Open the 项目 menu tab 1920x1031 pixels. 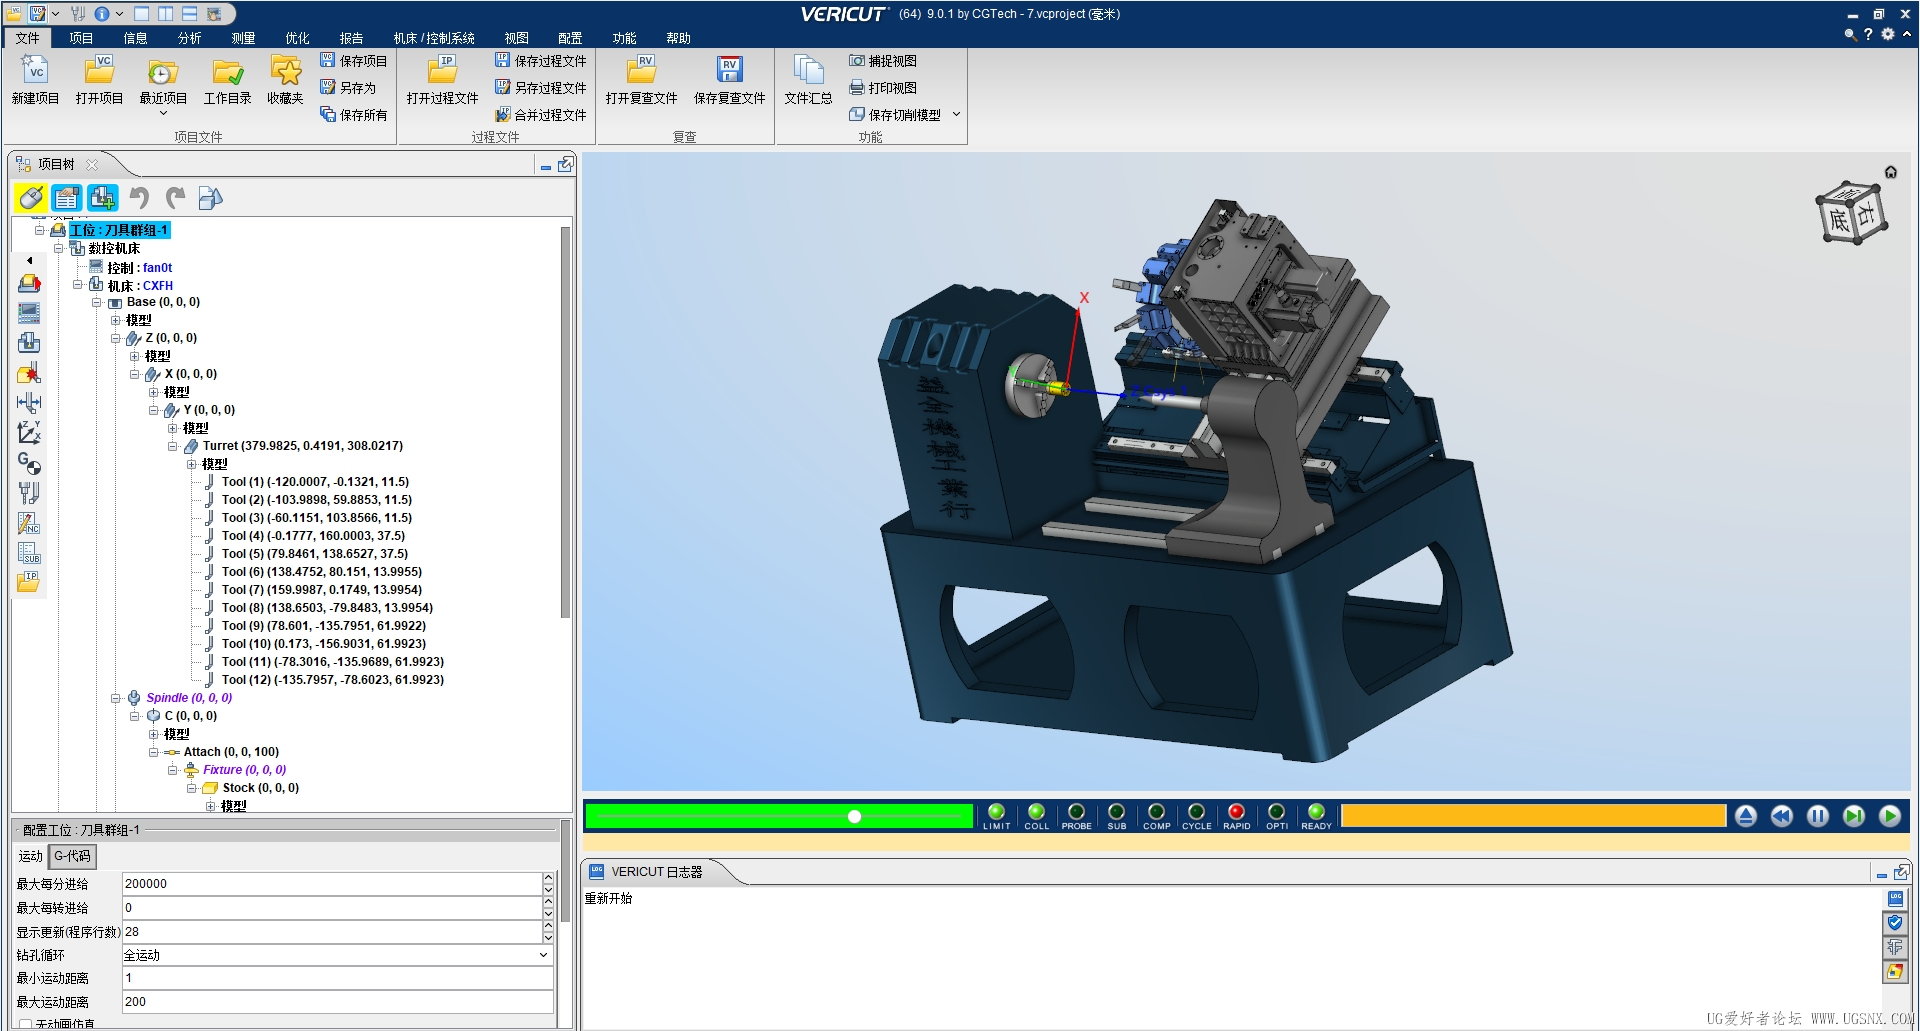point(81,38)
